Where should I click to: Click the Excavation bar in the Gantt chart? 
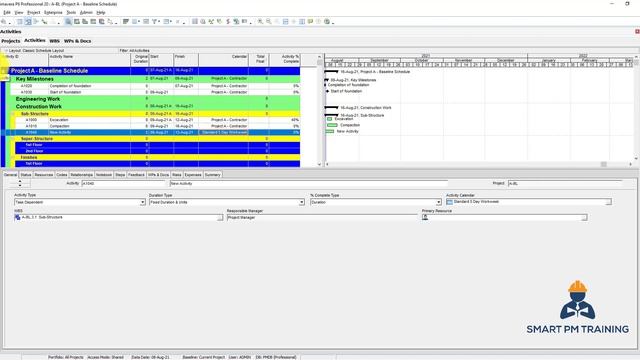[x=329, y=119]
